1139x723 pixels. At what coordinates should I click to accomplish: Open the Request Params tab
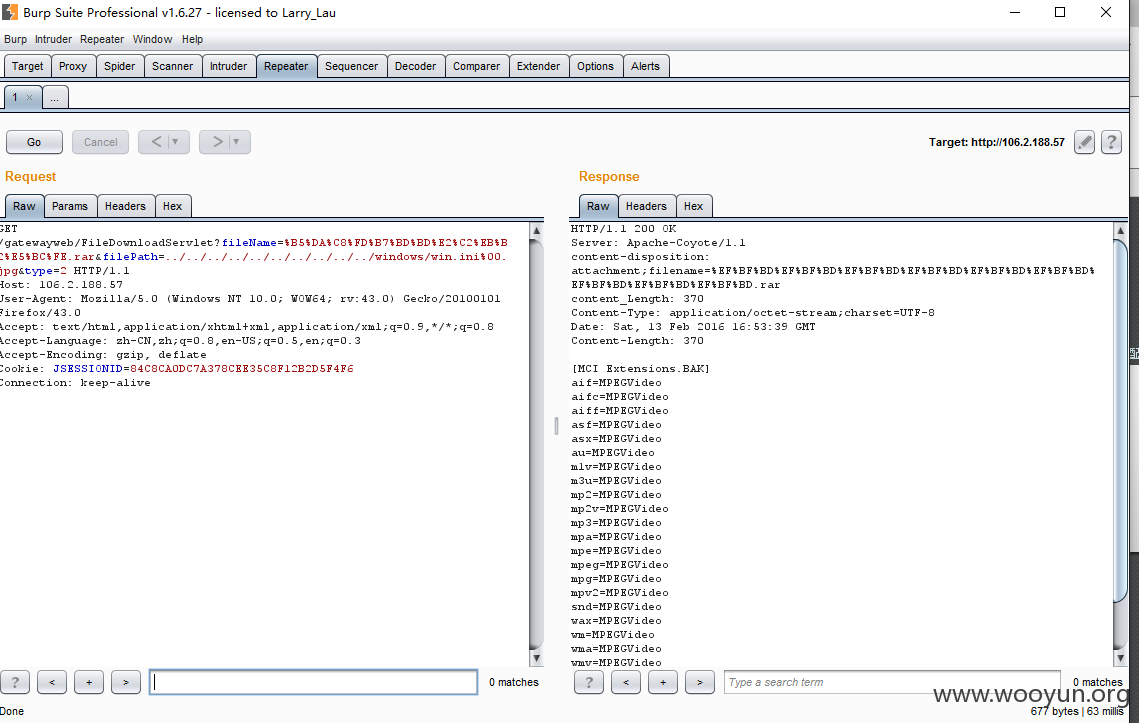click(x=70, y=206)
